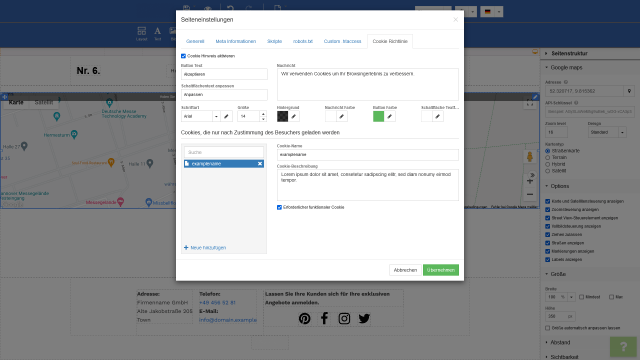Image resolution: width=640 pixels, height=360 pixels.
Task: Edit the Nachricht Farbe with its pencil
Action: coord(342,116)
